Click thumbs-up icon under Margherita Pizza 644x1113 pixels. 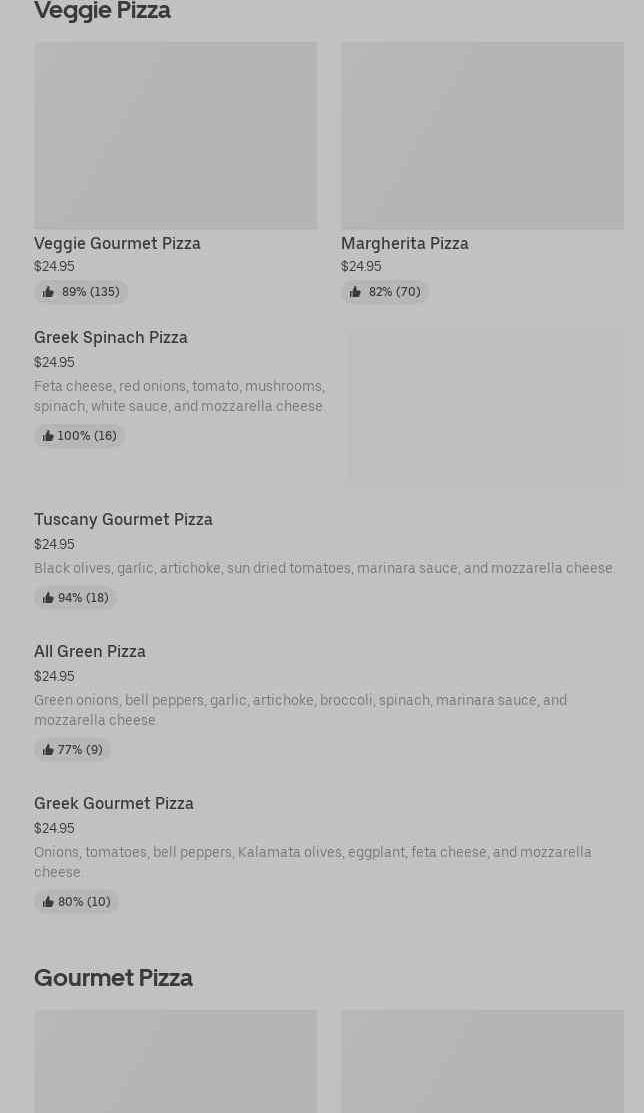coord(355,292)
